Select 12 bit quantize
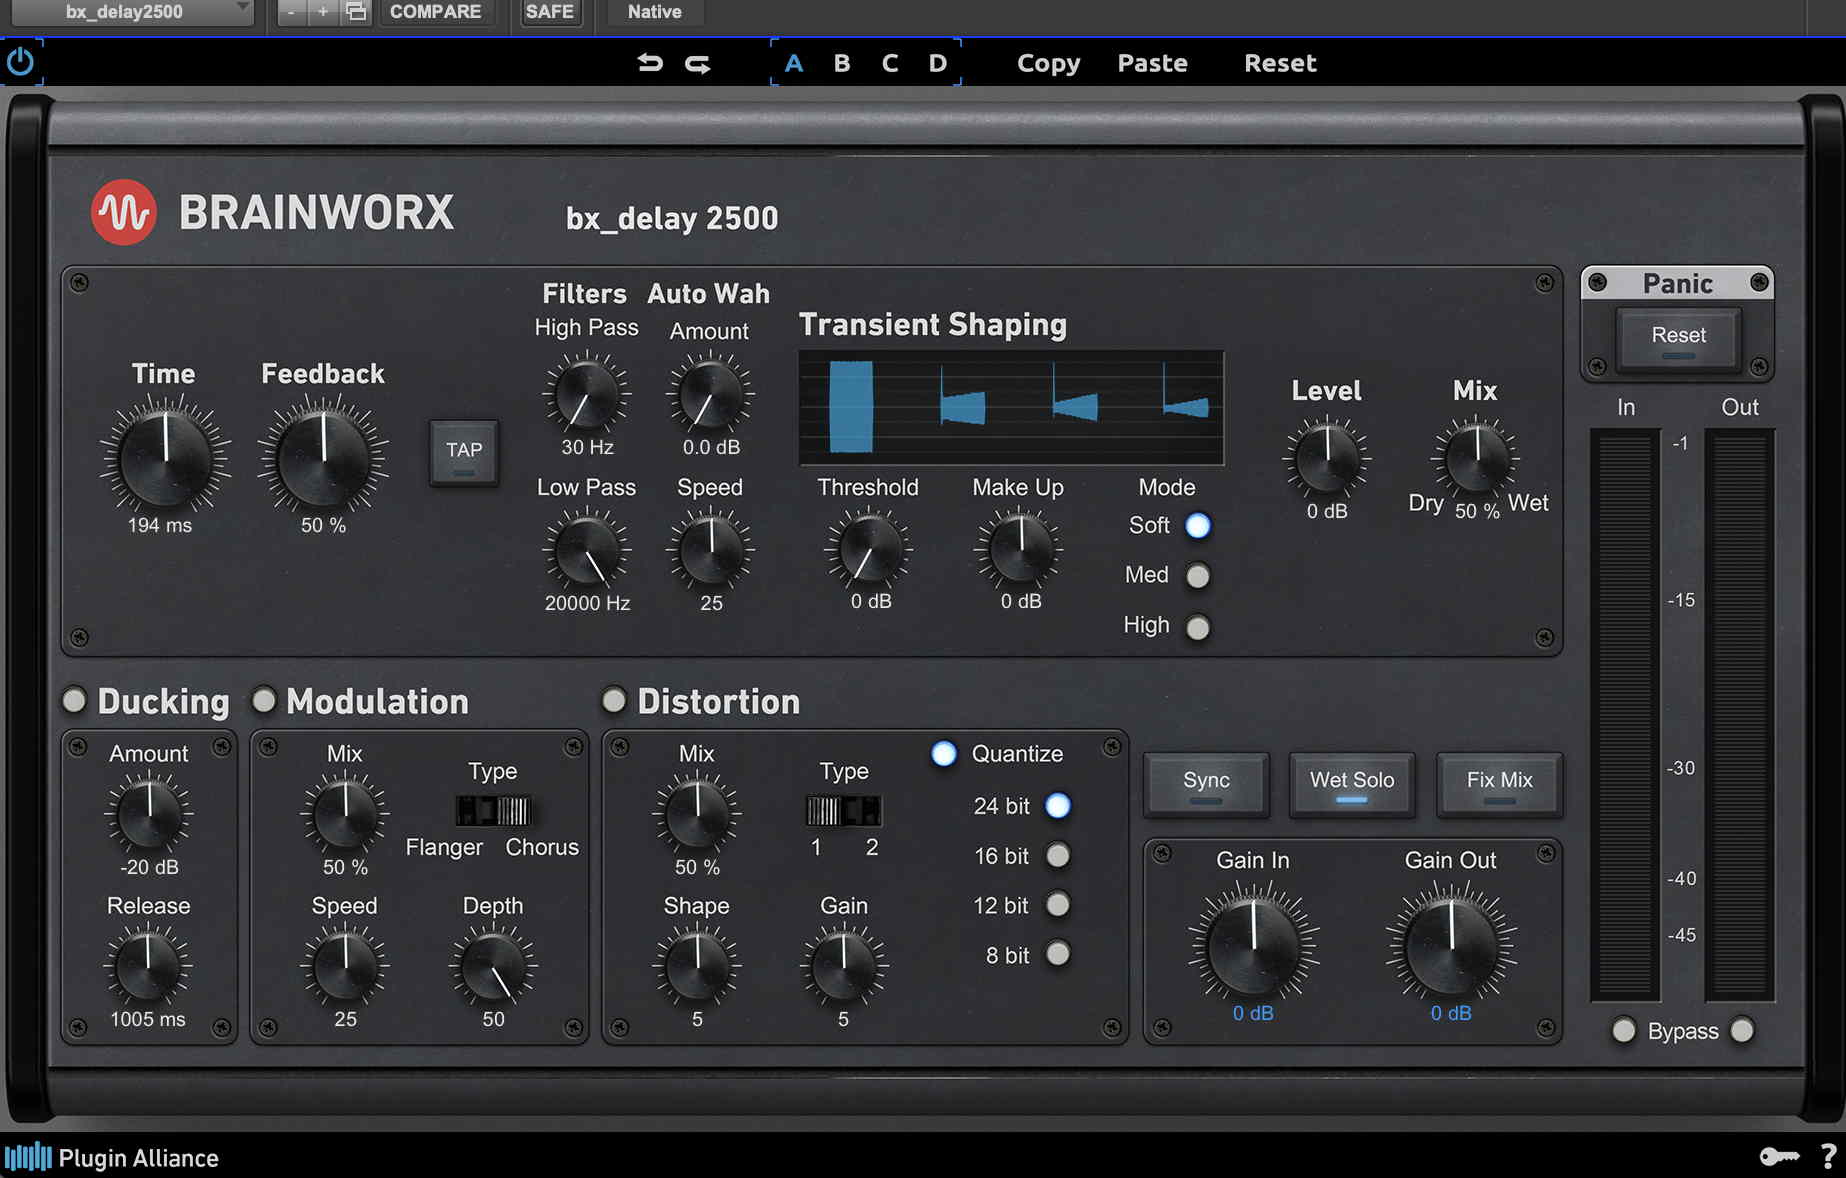Viewport: 1846px width, 1178px height. point(1058,905)
